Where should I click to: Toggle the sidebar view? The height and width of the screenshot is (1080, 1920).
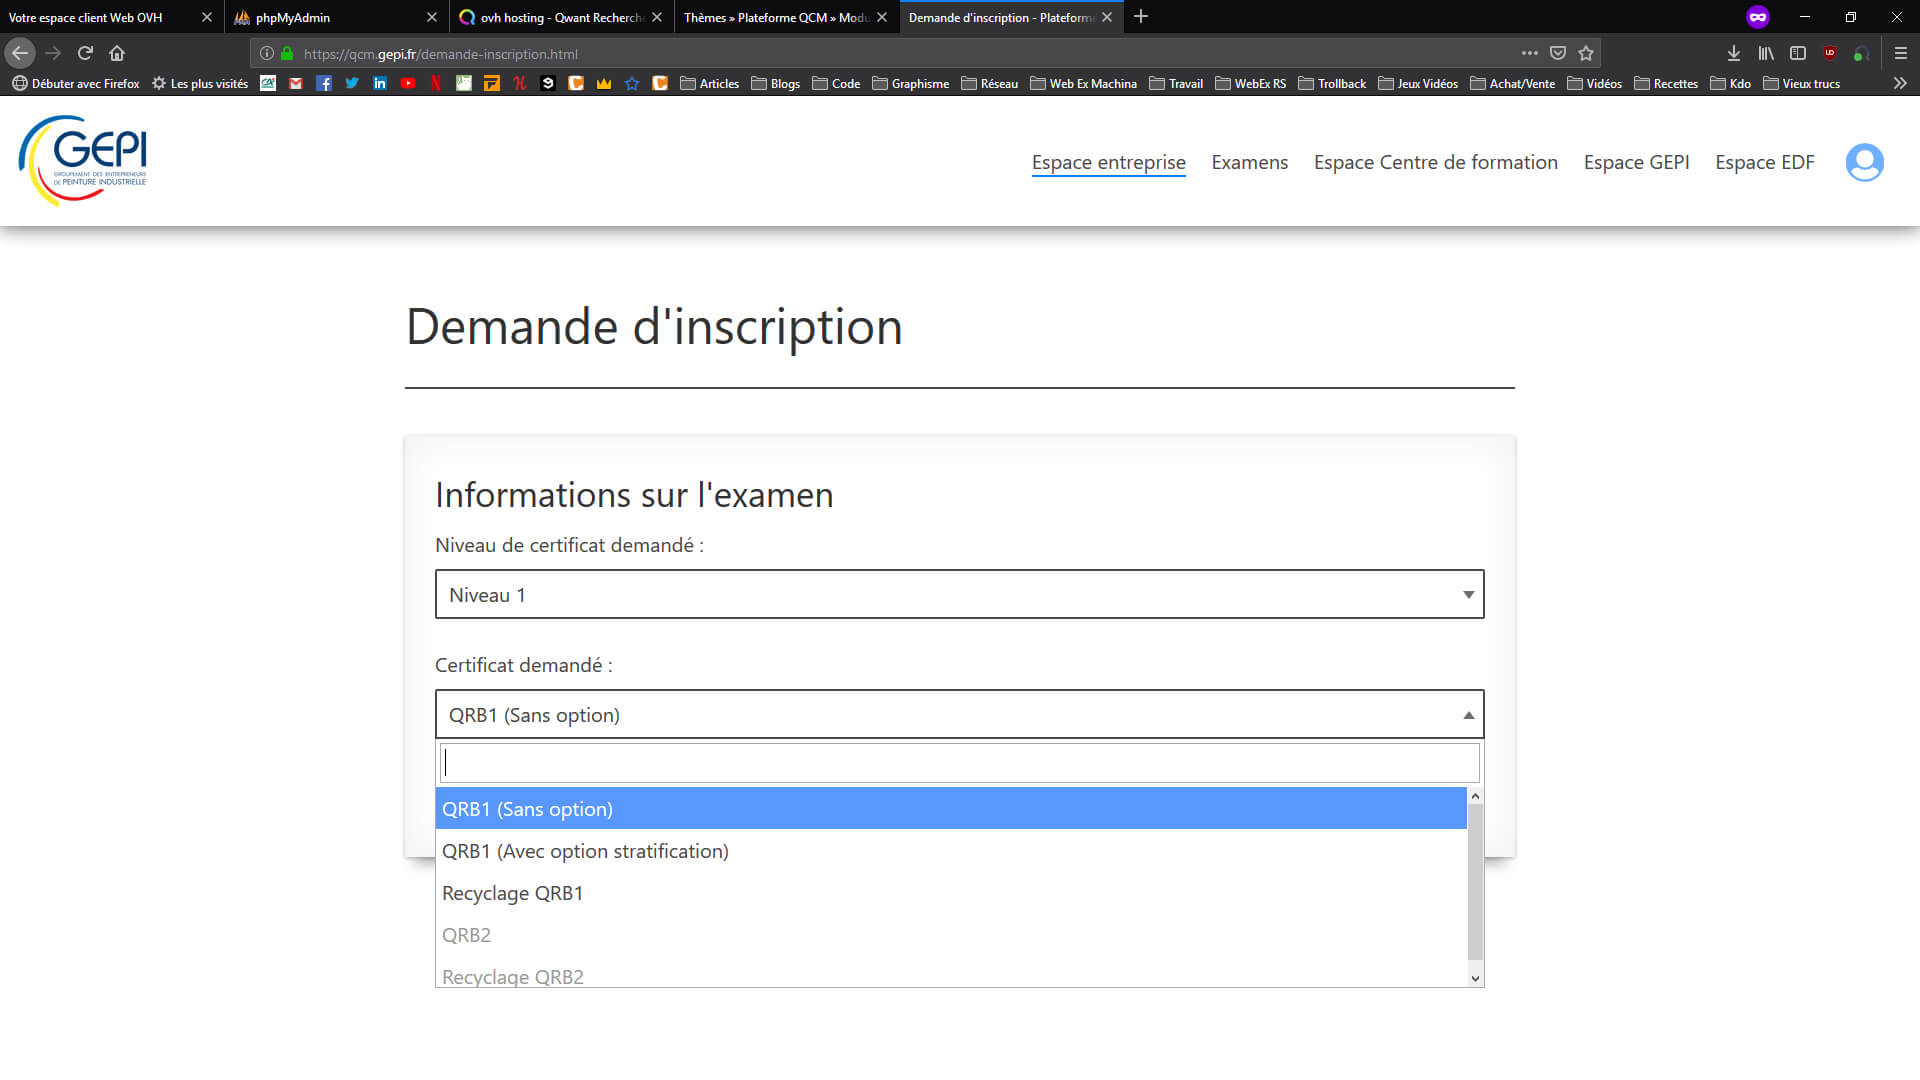click(1797, 53)
